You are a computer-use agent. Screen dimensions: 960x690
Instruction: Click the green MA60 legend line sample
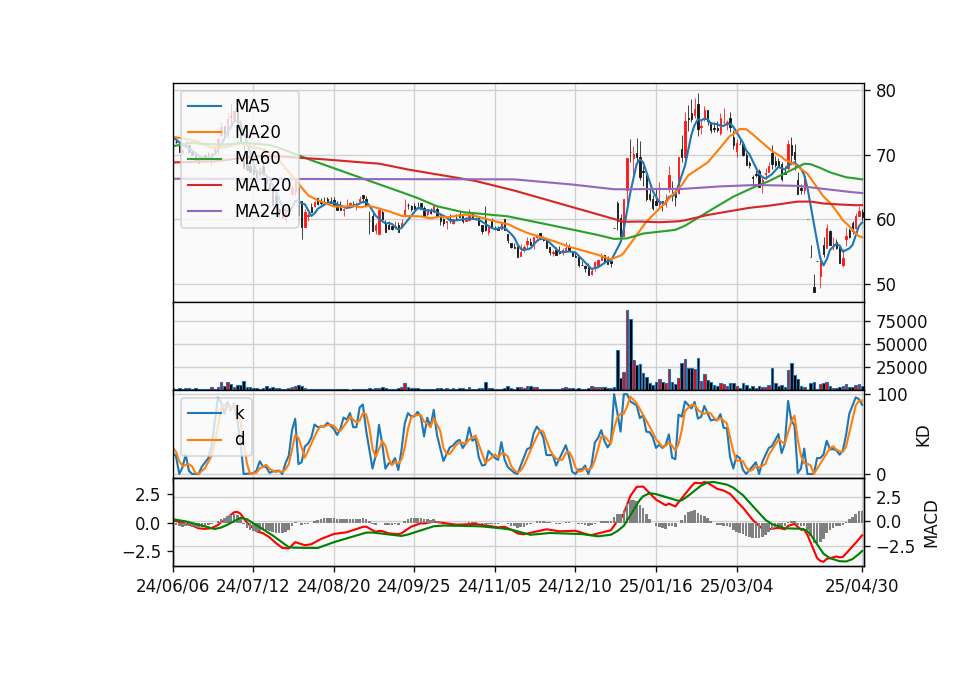coord(204,159)
